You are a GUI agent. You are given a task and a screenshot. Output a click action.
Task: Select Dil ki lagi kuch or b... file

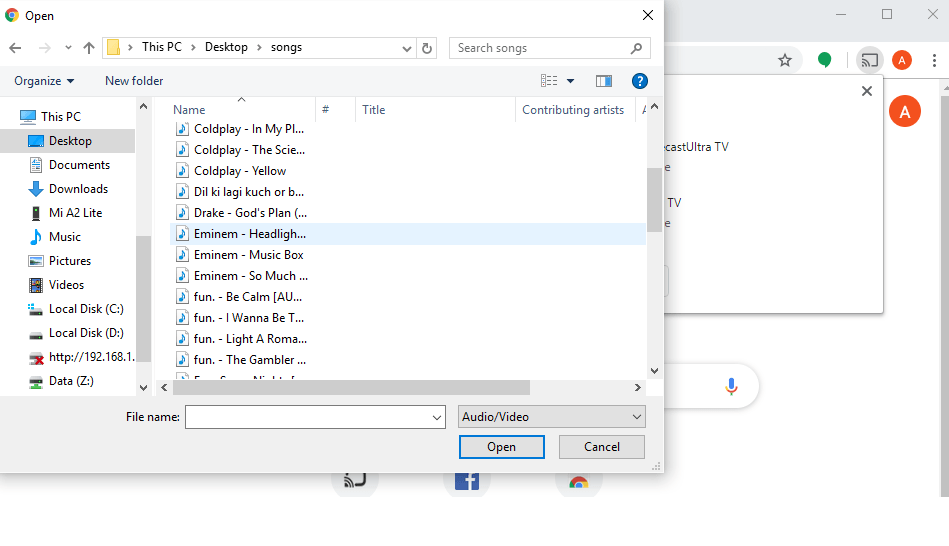click(249, 192)
